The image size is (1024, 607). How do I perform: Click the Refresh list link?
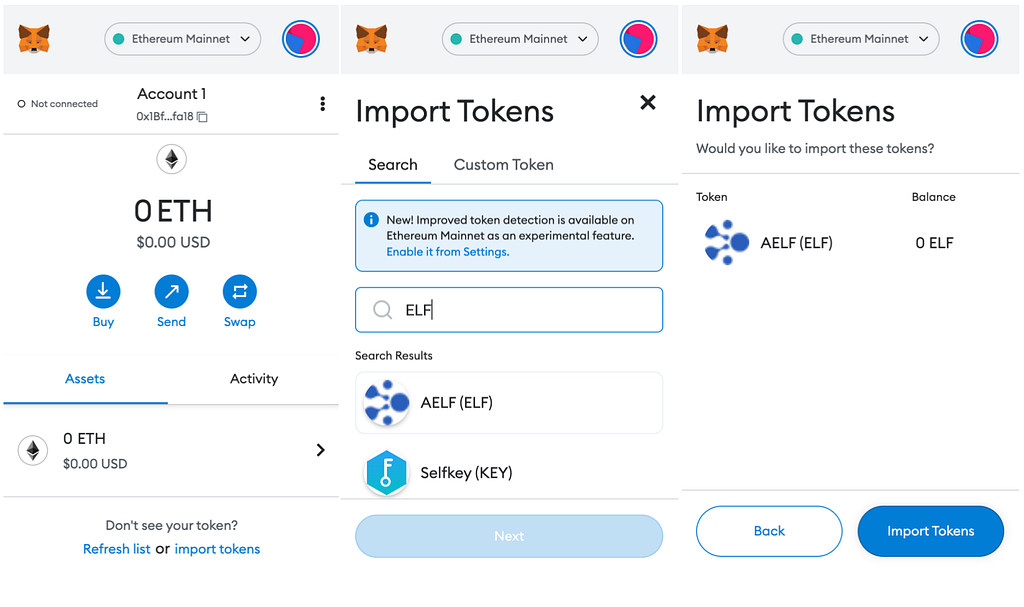click(x=117, y=549)
